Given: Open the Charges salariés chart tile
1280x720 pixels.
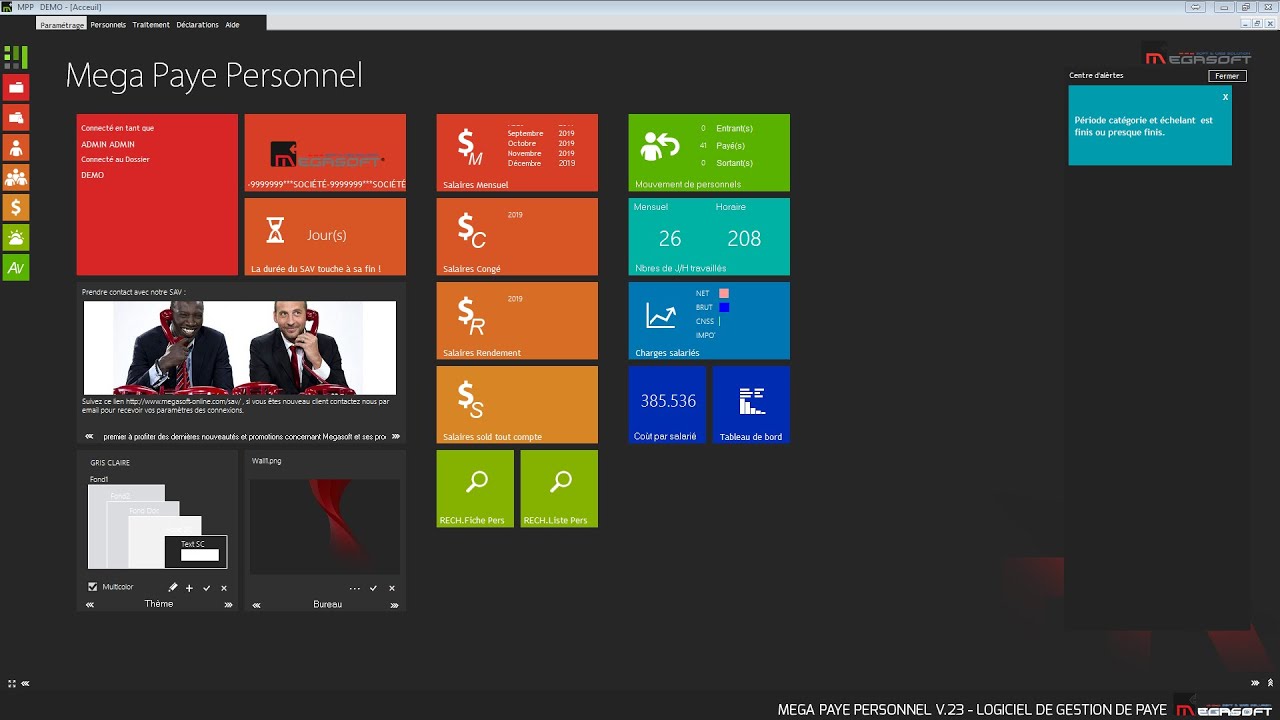Looking at the screenshot, I should (709, 320).
